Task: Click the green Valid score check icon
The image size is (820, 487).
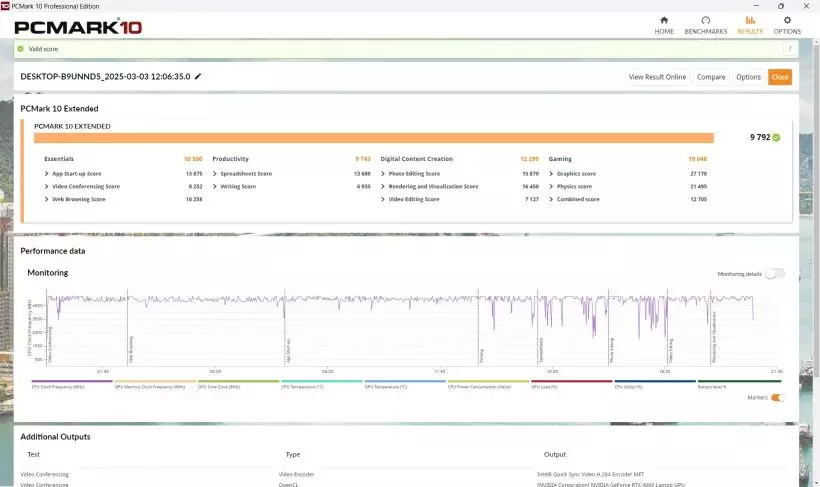Action: [21, 48]
